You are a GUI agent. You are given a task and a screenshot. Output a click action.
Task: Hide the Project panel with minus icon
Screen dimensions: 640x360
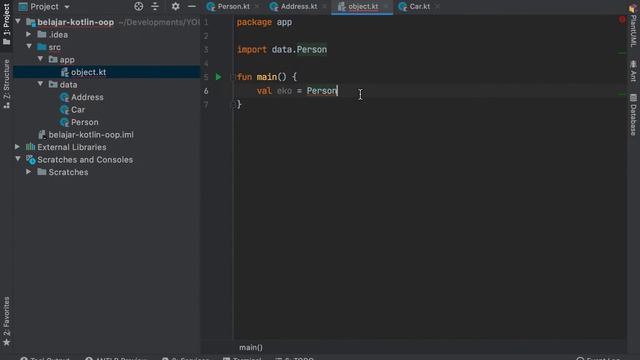click(x=191, y=6)
